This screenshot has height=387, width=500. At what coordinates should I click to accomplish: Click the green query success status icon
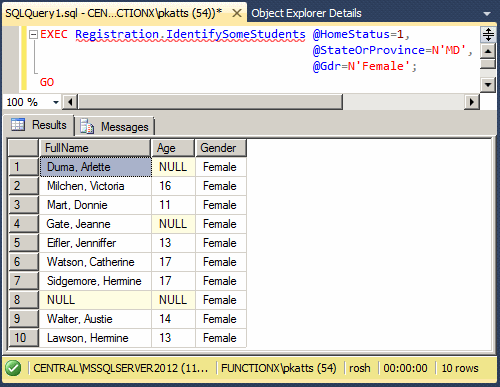pyautogui.click(x=13, y=368)
